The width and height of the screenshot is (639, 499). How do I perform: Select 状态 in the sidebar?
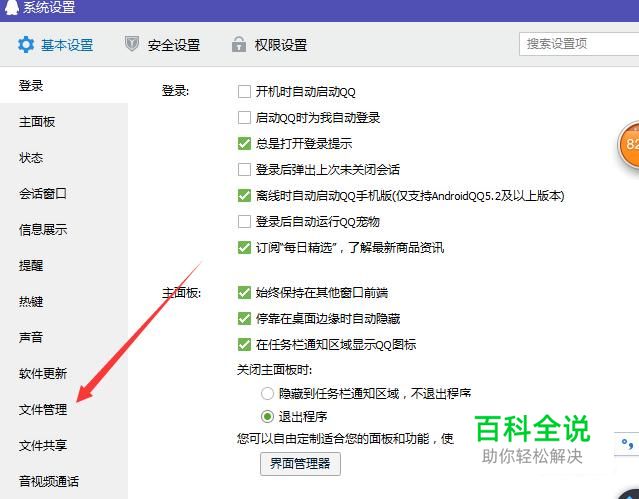click(x=31, y=157)
